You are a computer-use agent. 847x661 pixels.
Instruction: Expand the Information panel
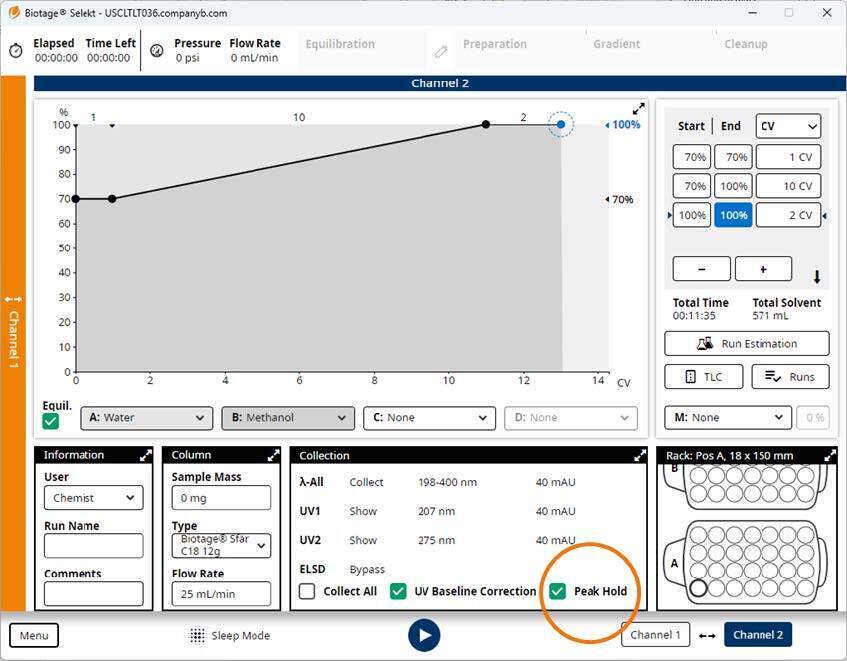tap(146, 455)
